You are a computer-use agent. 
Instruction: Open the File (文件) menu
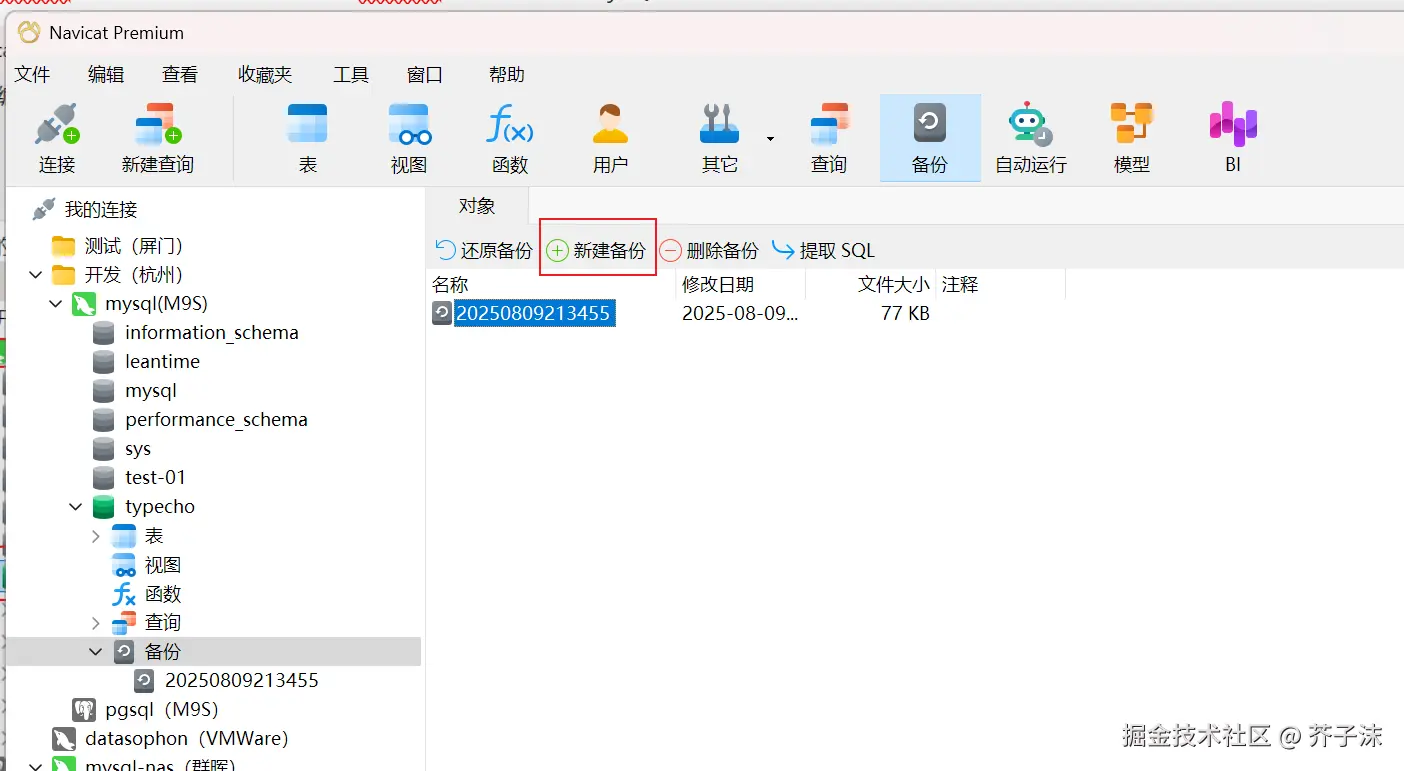click(x=32, y=74)
